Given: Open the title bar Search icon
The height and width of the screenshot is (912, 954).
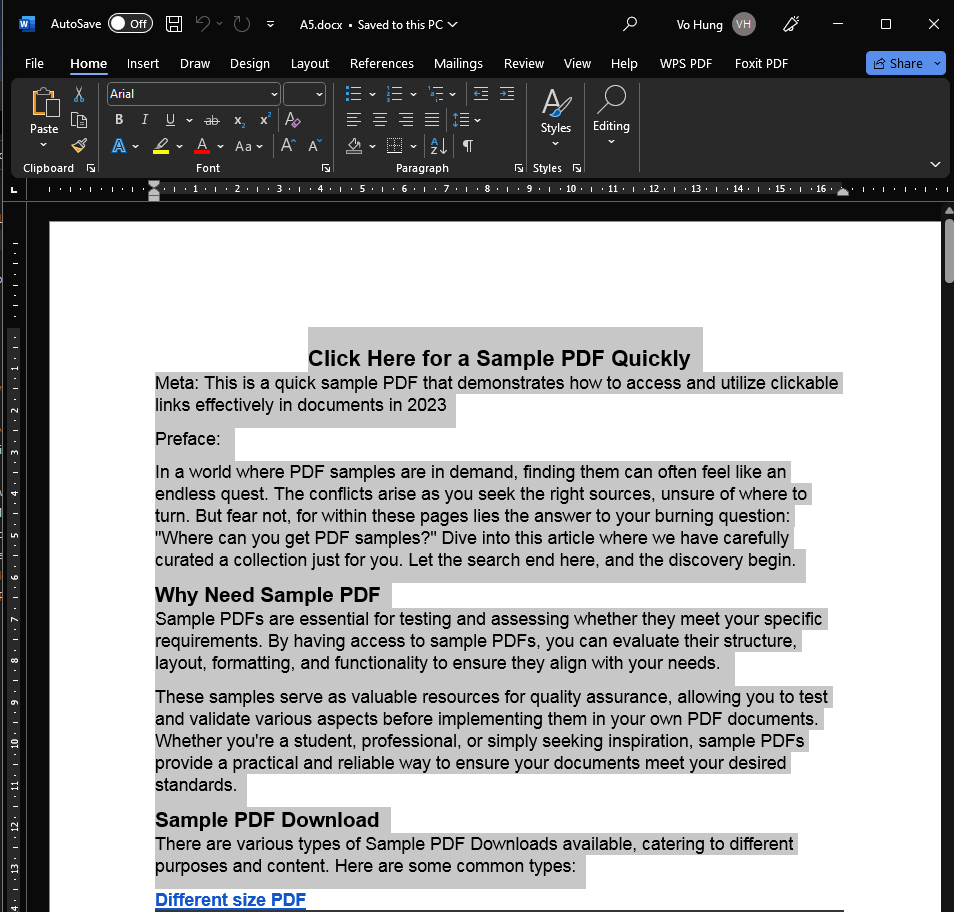Looking at the screenshot, I should coord(630,24).
